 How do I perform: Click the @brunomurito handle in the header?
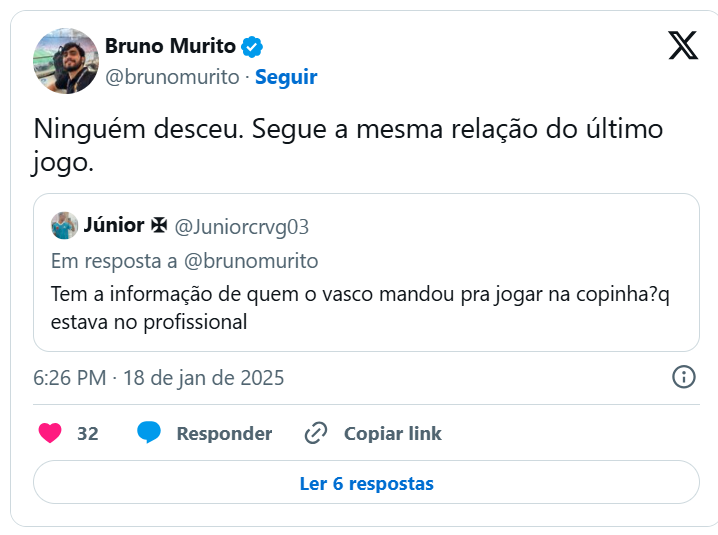tap(172, 77)
